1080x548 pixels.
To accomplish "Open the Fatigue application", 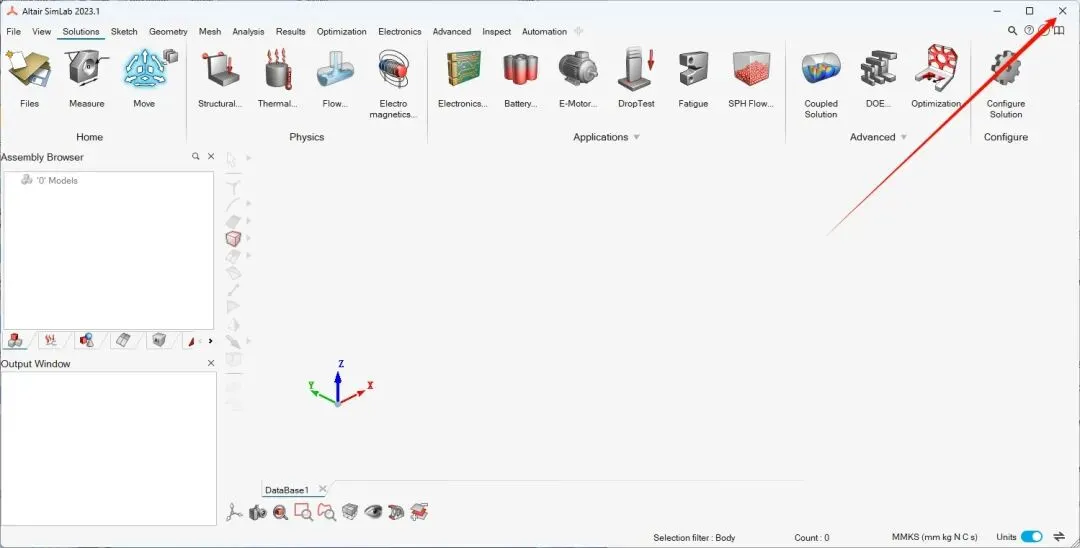I will pos(693,78).
